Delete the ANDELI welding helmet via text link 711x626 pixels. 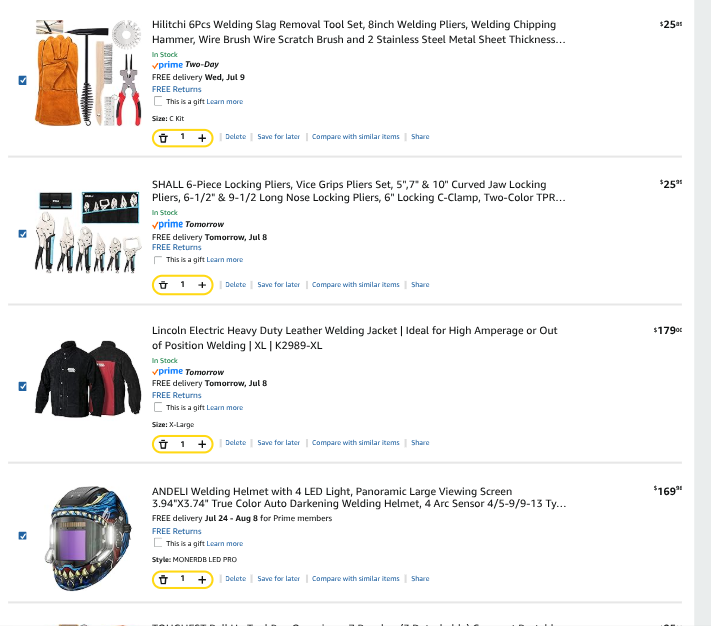[x=235, y=578]
